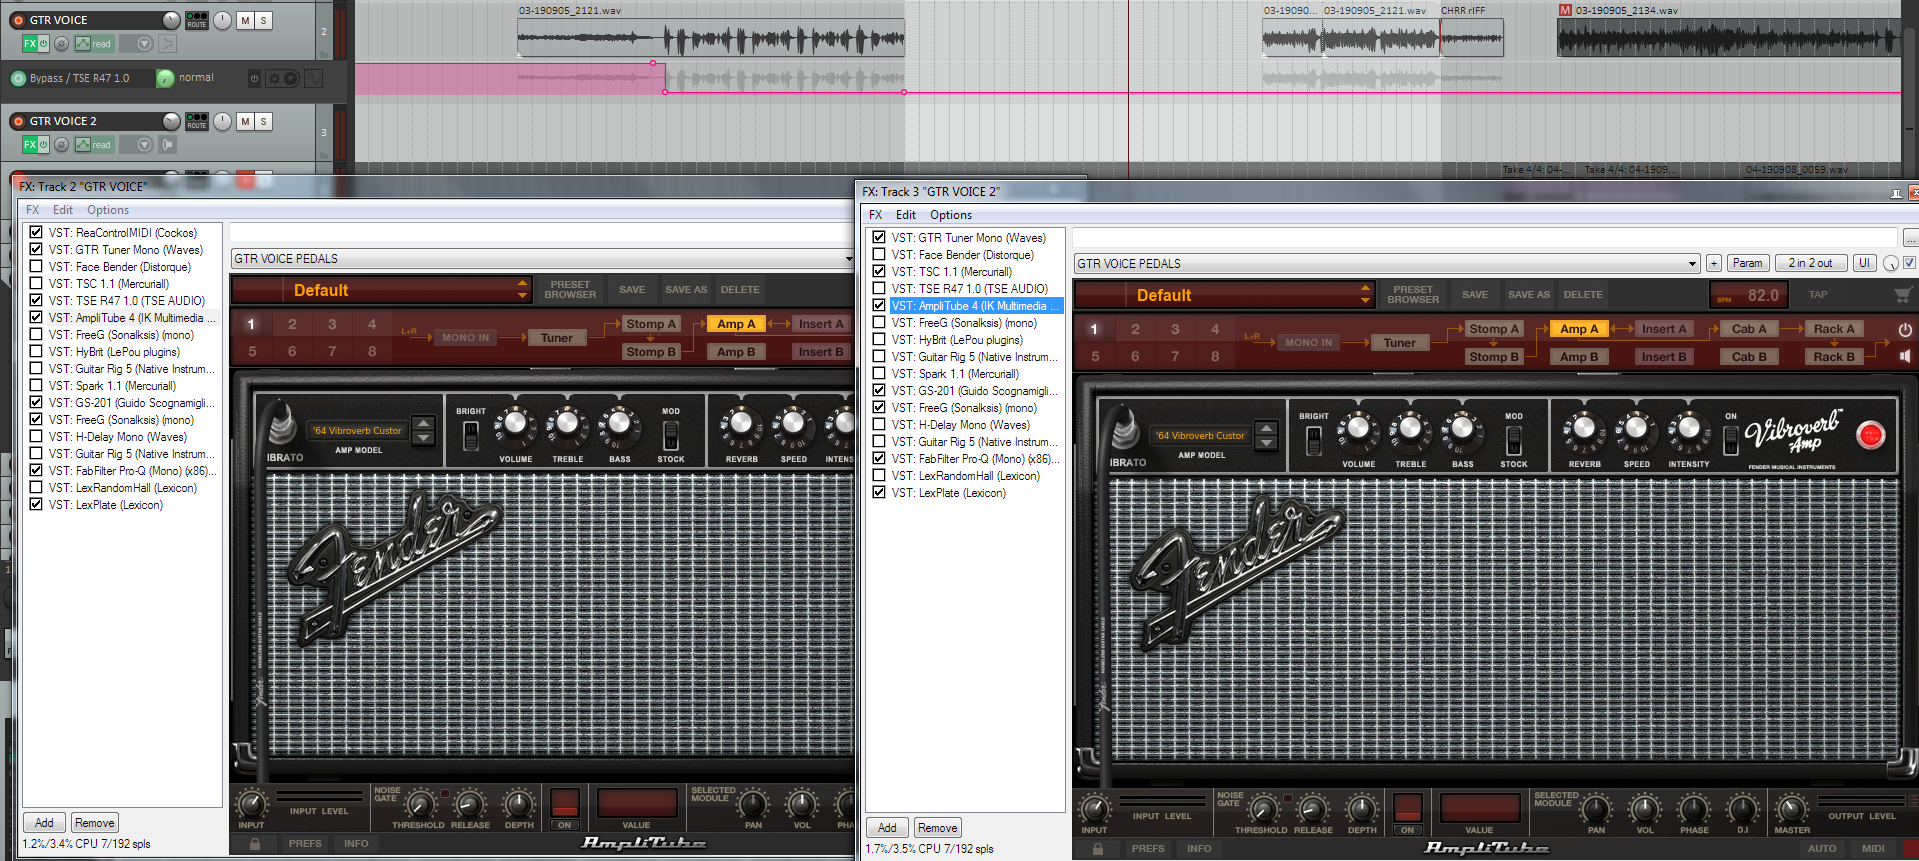Open automation read mode on GTR VOICE 2
Viewport: 1919px width, 861px height.
93,145
